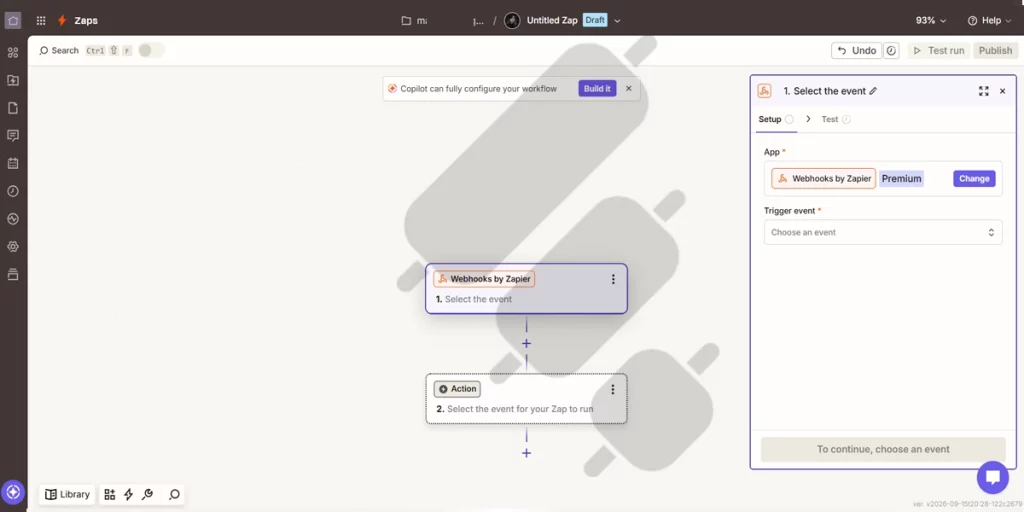
Task: Open the stacked layers icon in sidebar
Action: click(13, 274)
